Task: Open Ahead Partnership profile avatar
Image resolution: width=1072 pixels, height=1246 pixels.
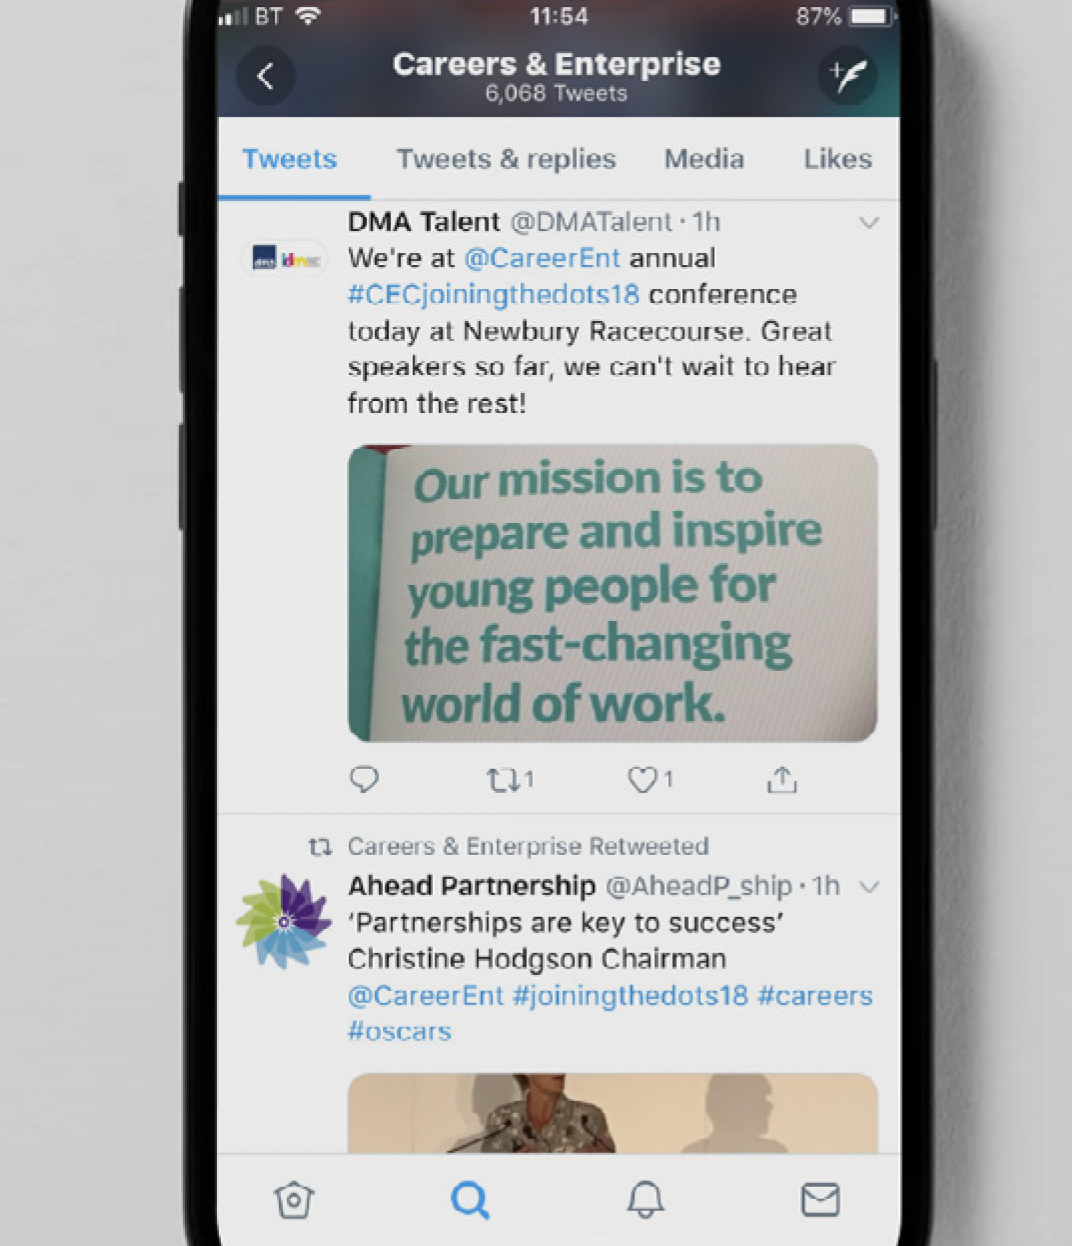Action: click(285, 921)
